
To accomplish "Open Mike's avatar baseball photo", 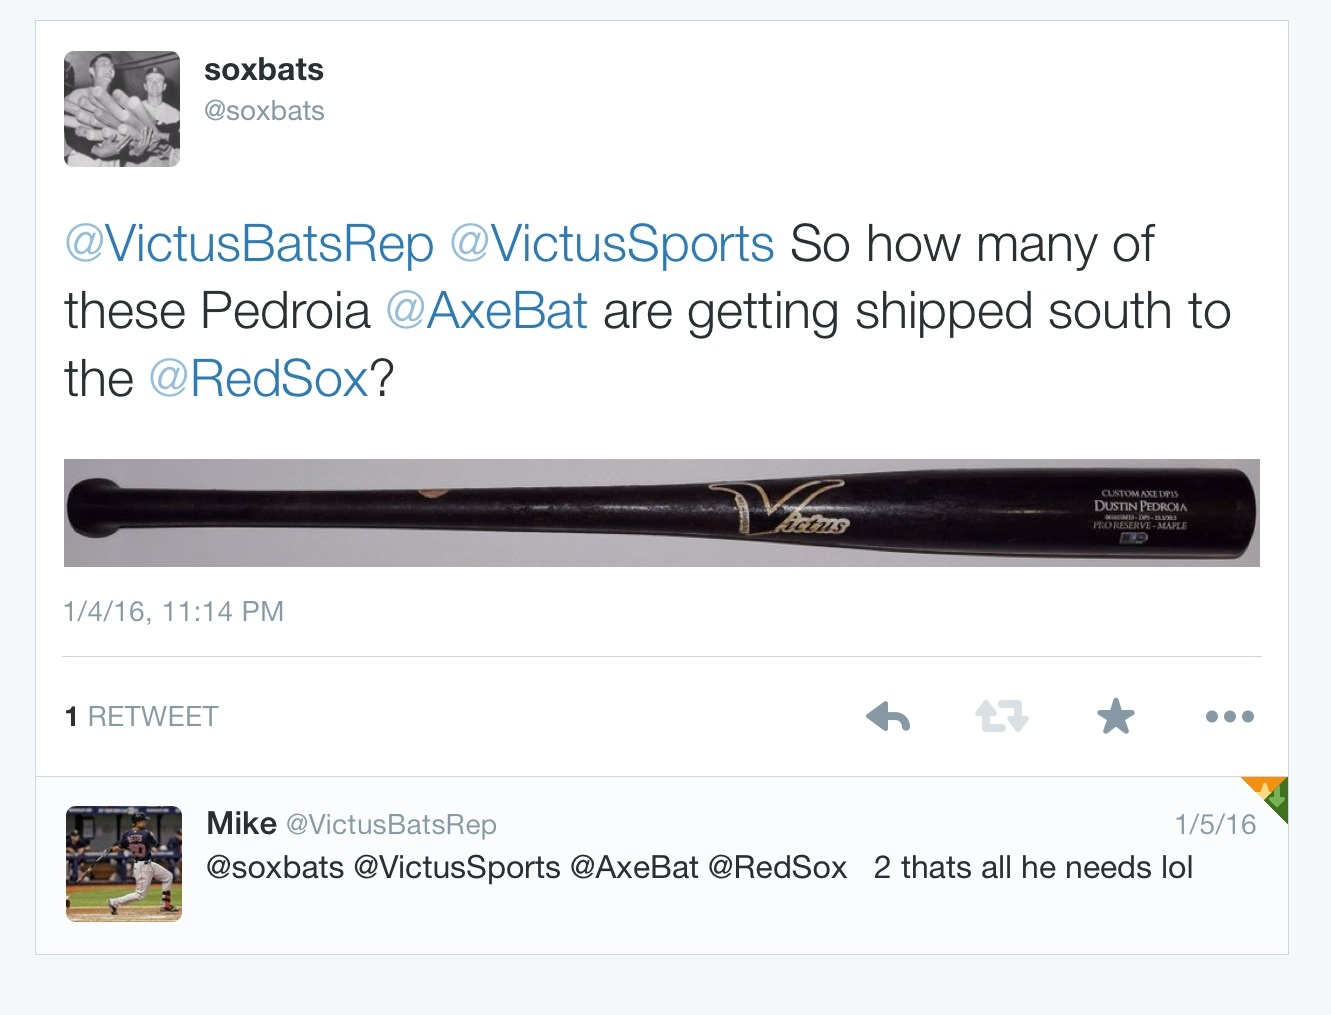I will 124,864.
